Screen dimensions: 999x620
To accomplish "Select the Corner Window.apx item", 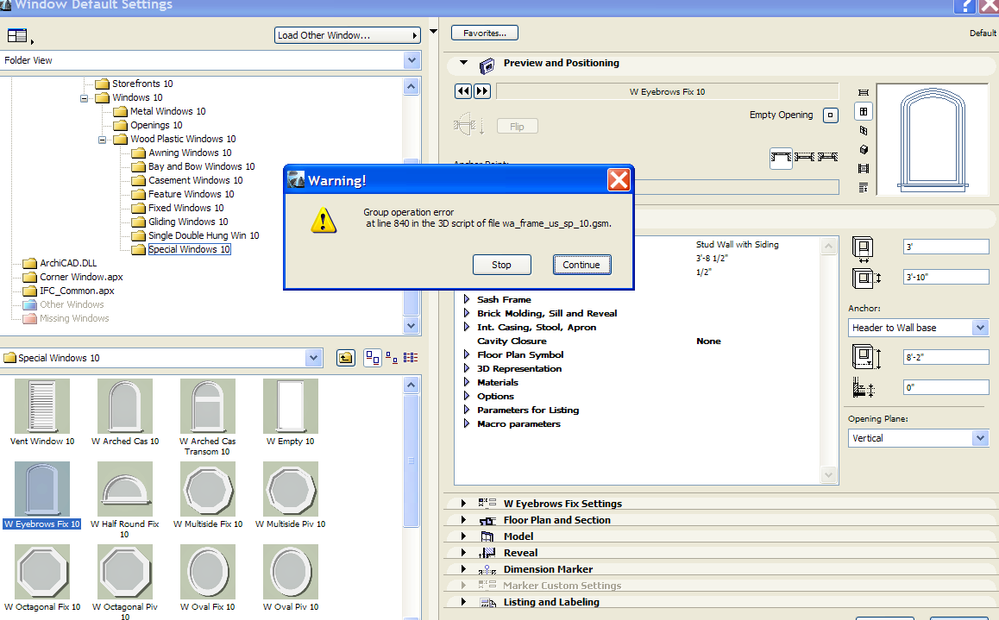I will tap(81, 277).
